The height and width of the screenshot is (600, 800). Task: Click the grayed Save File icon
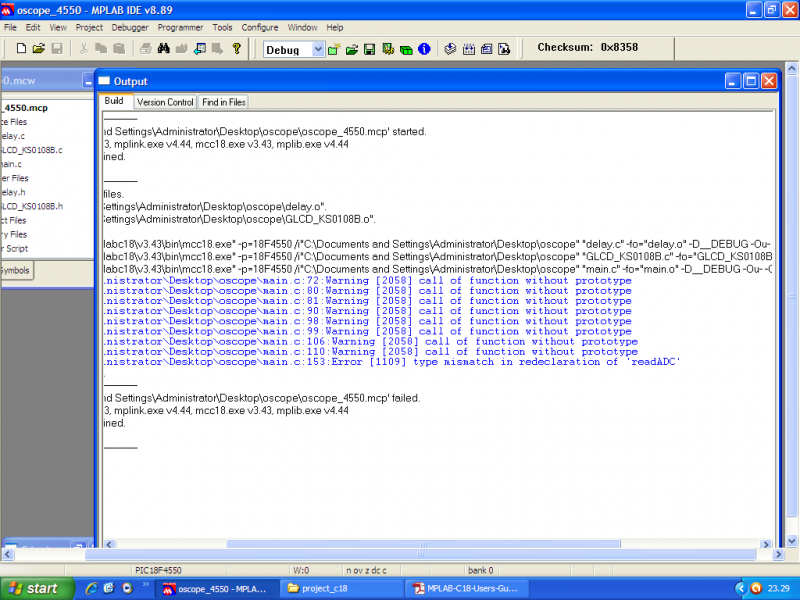coord(57,48)
